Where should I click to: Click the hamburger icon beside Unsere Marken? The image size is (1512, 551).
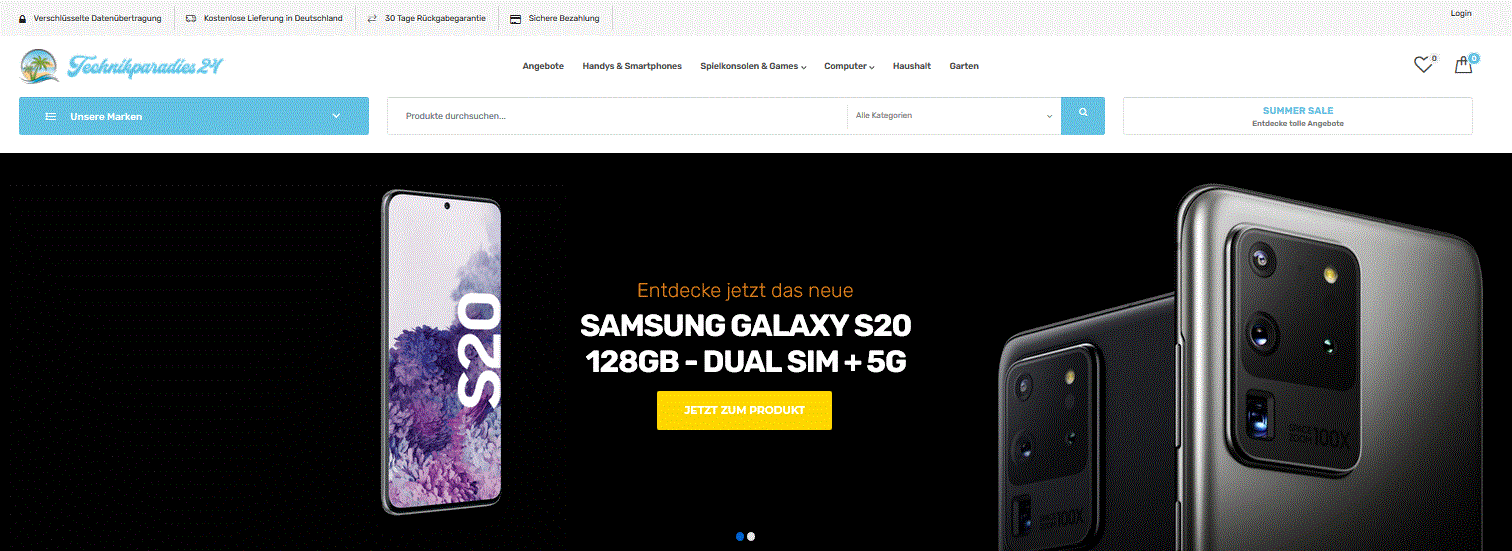(x=50, y=116)
